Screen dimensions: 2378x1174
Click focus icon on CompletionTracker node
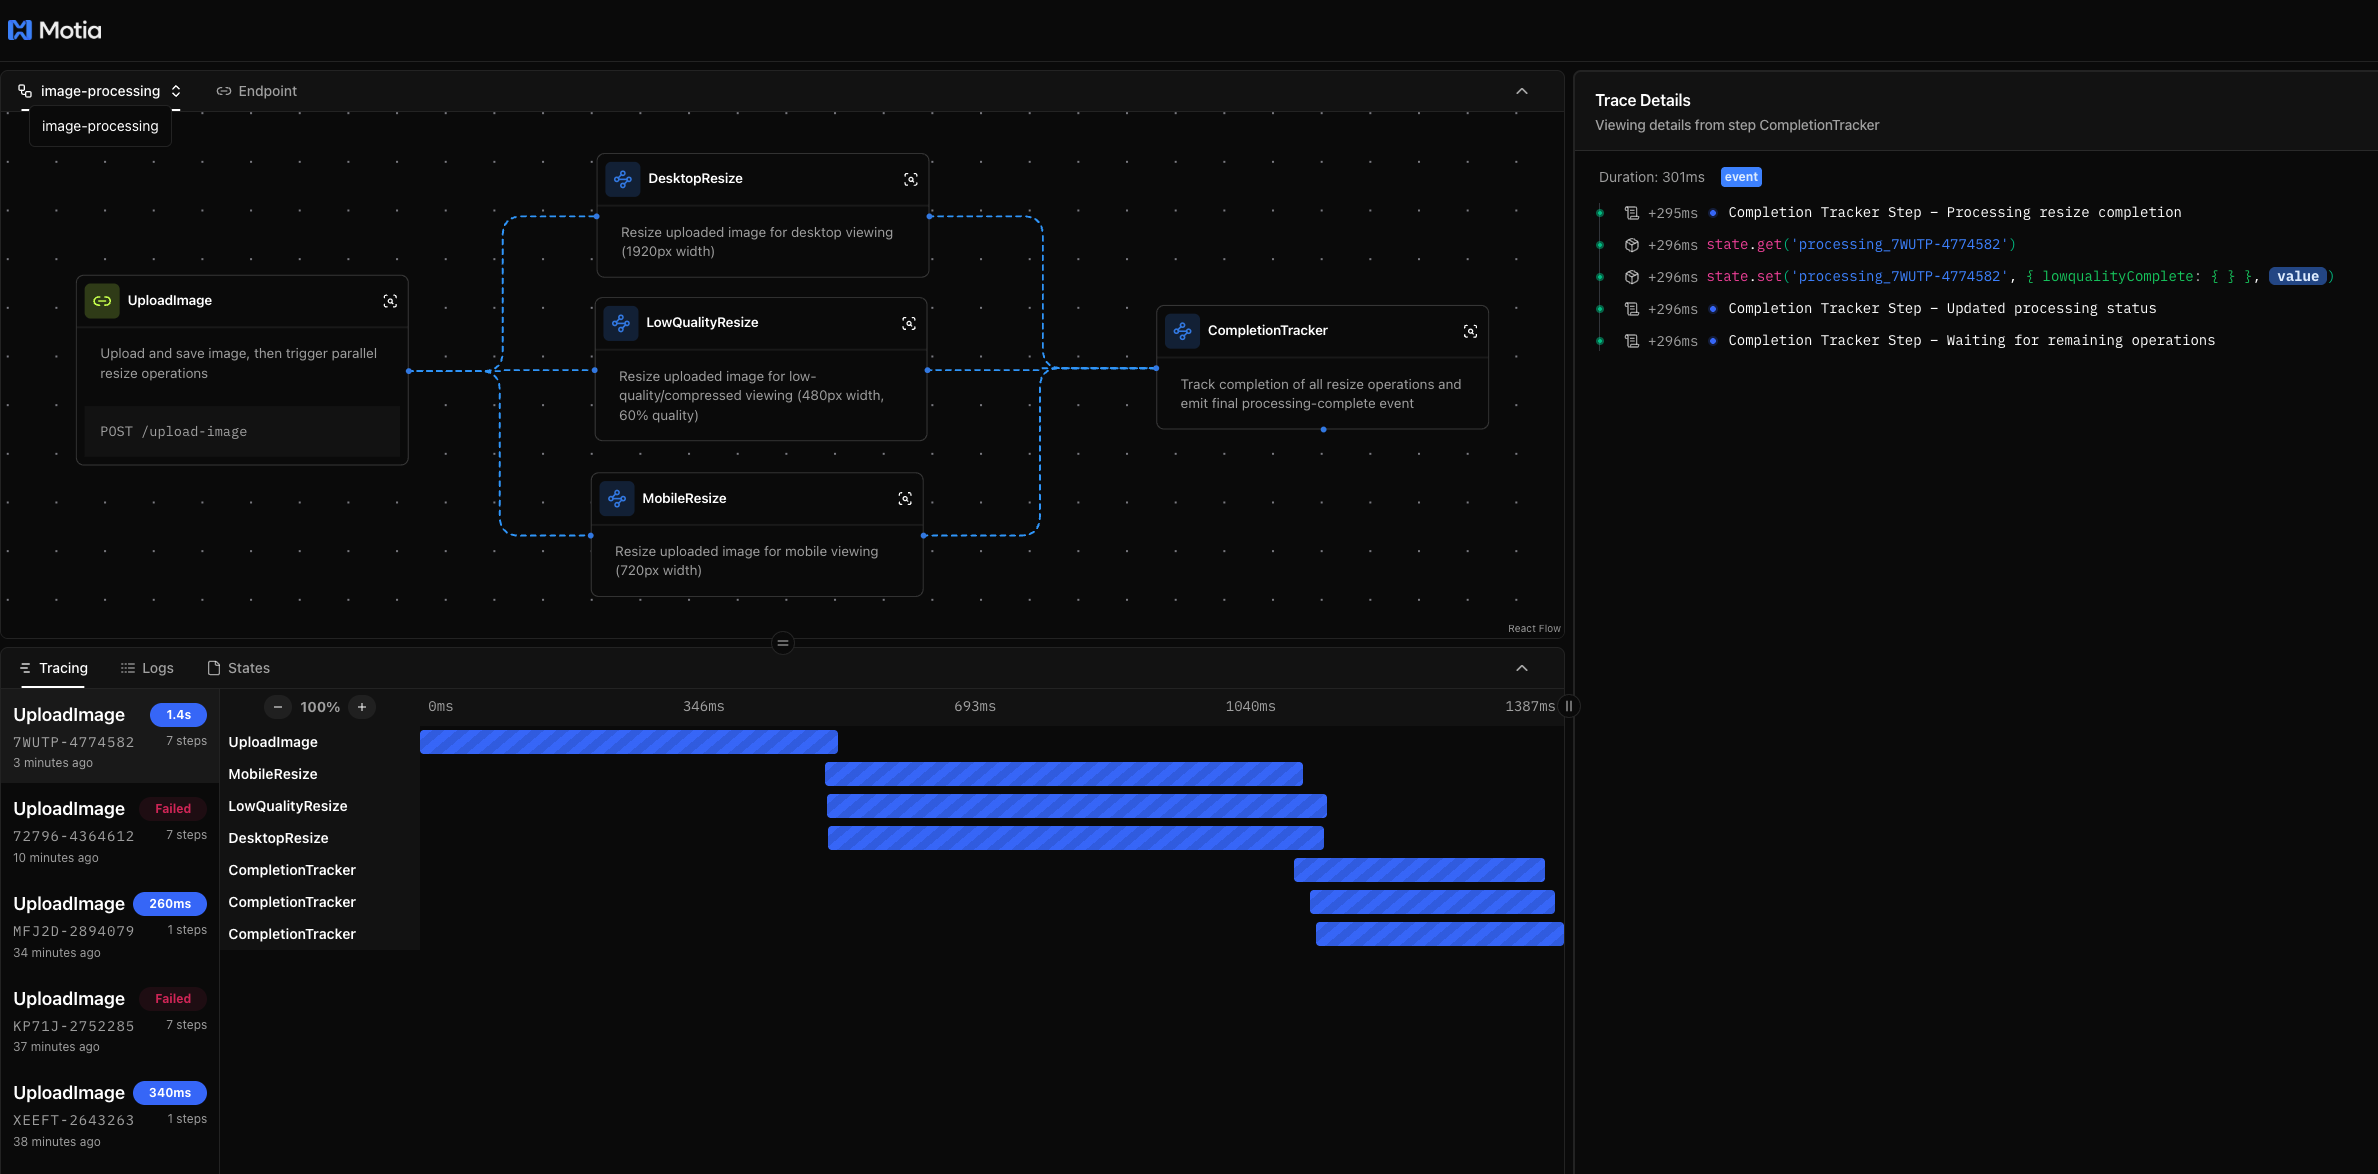click(x=1470, y=331)
